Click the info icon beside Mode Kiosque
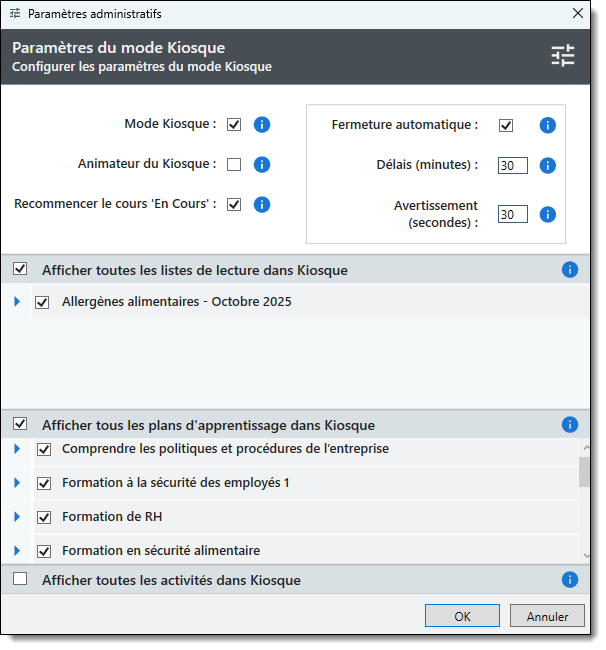Image resolution: width=606 pixels, height=650 pixels. pyautogui.click(x=262, y=125)
